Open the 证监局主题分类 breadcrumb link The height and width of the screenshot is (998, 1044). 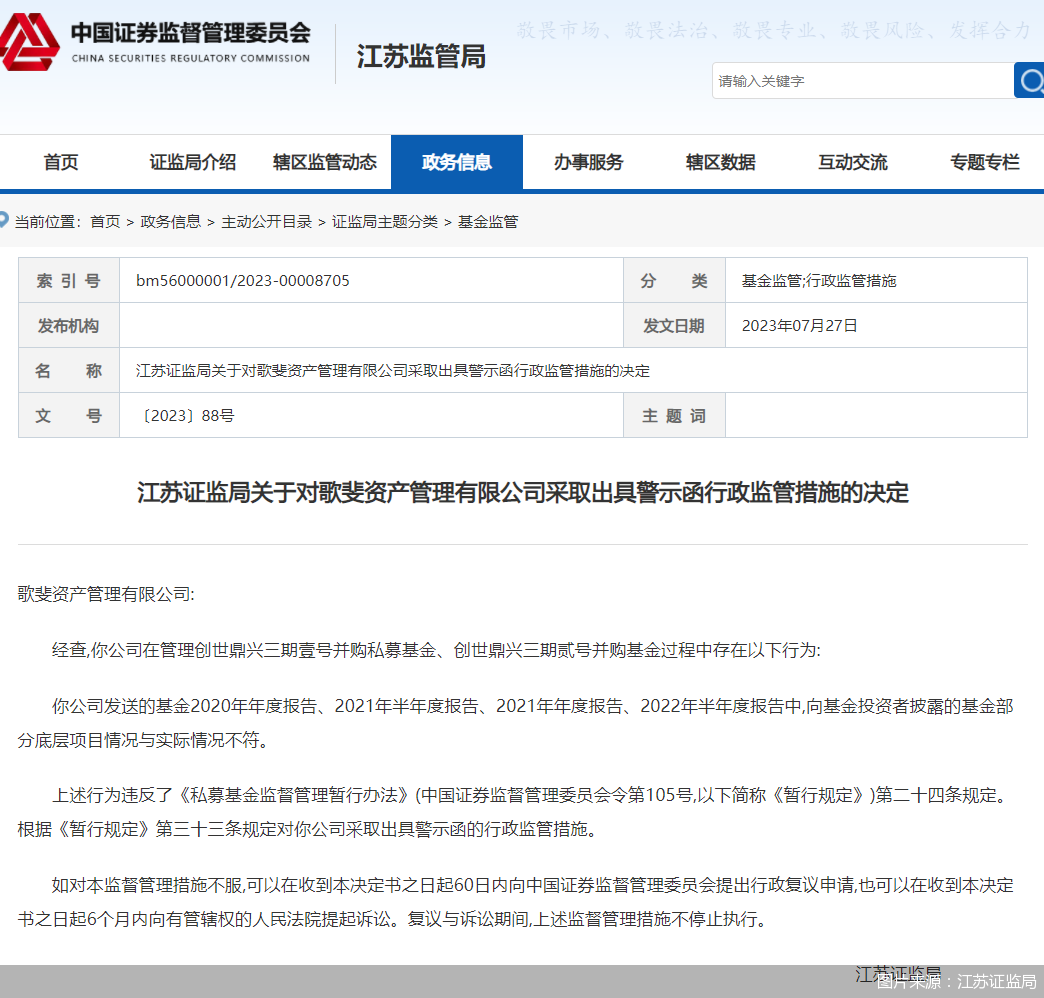tap(384, 221)
